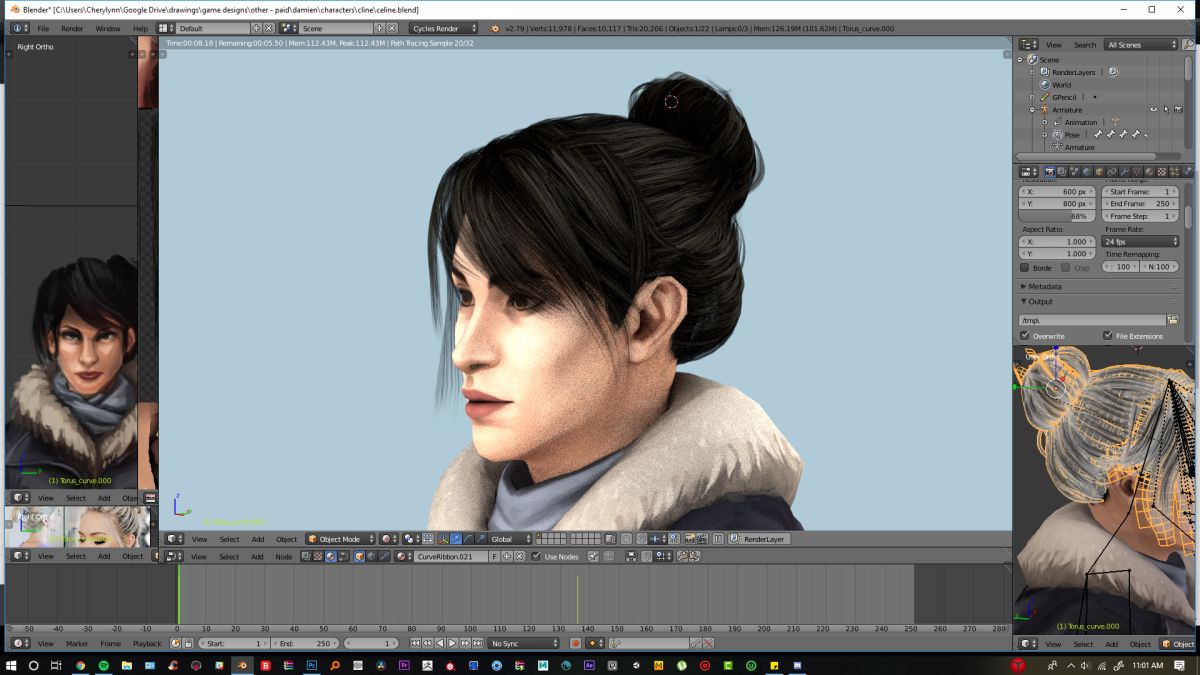Image resolution: width=1200 pixels, height=675 pixels.
Task: Collapse the Scene tree in outliner
Action: click(x=1020, y=60)
